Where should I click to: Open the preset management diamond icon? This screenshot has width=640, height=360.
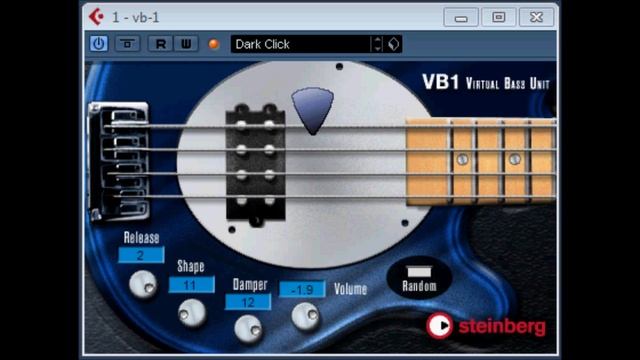pos(393,44)
